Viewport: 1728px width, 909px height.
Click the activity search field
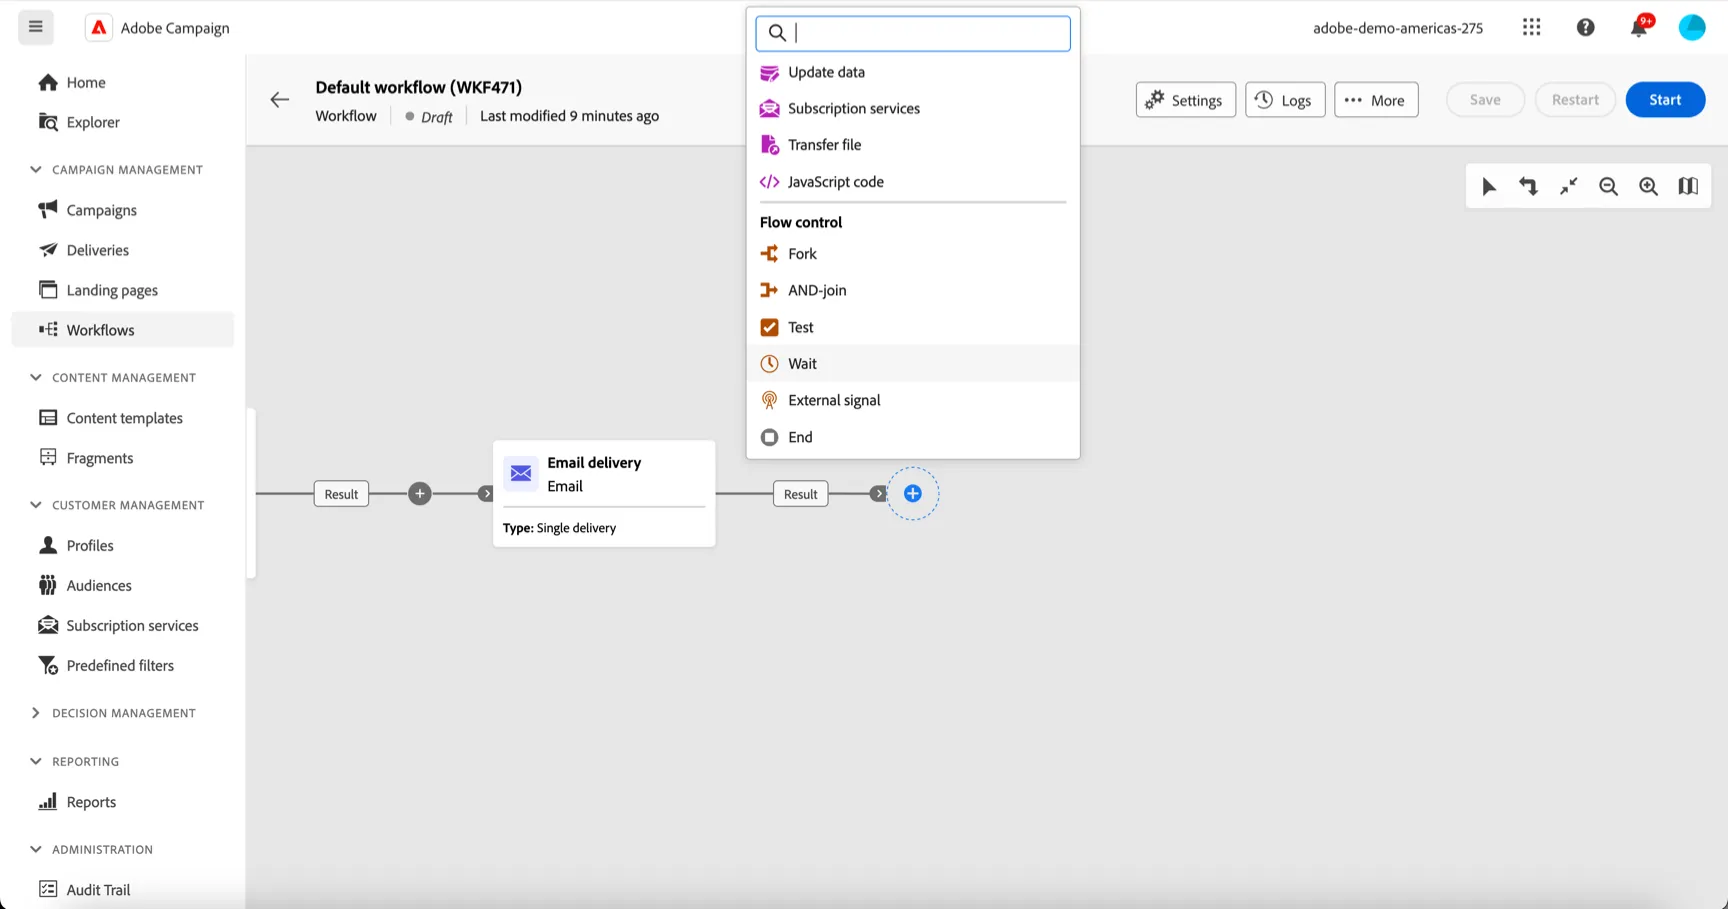coord(913,33)
